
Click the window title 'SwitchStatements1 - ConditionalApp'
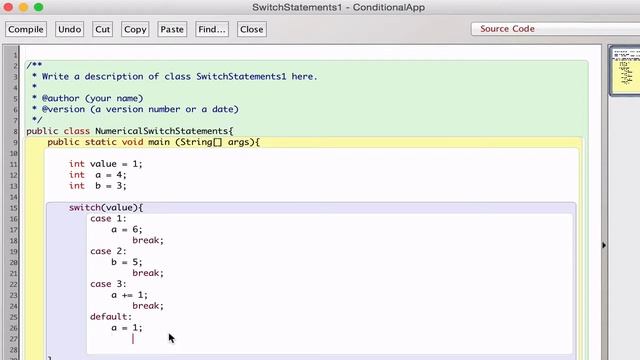tap(338, 7)
